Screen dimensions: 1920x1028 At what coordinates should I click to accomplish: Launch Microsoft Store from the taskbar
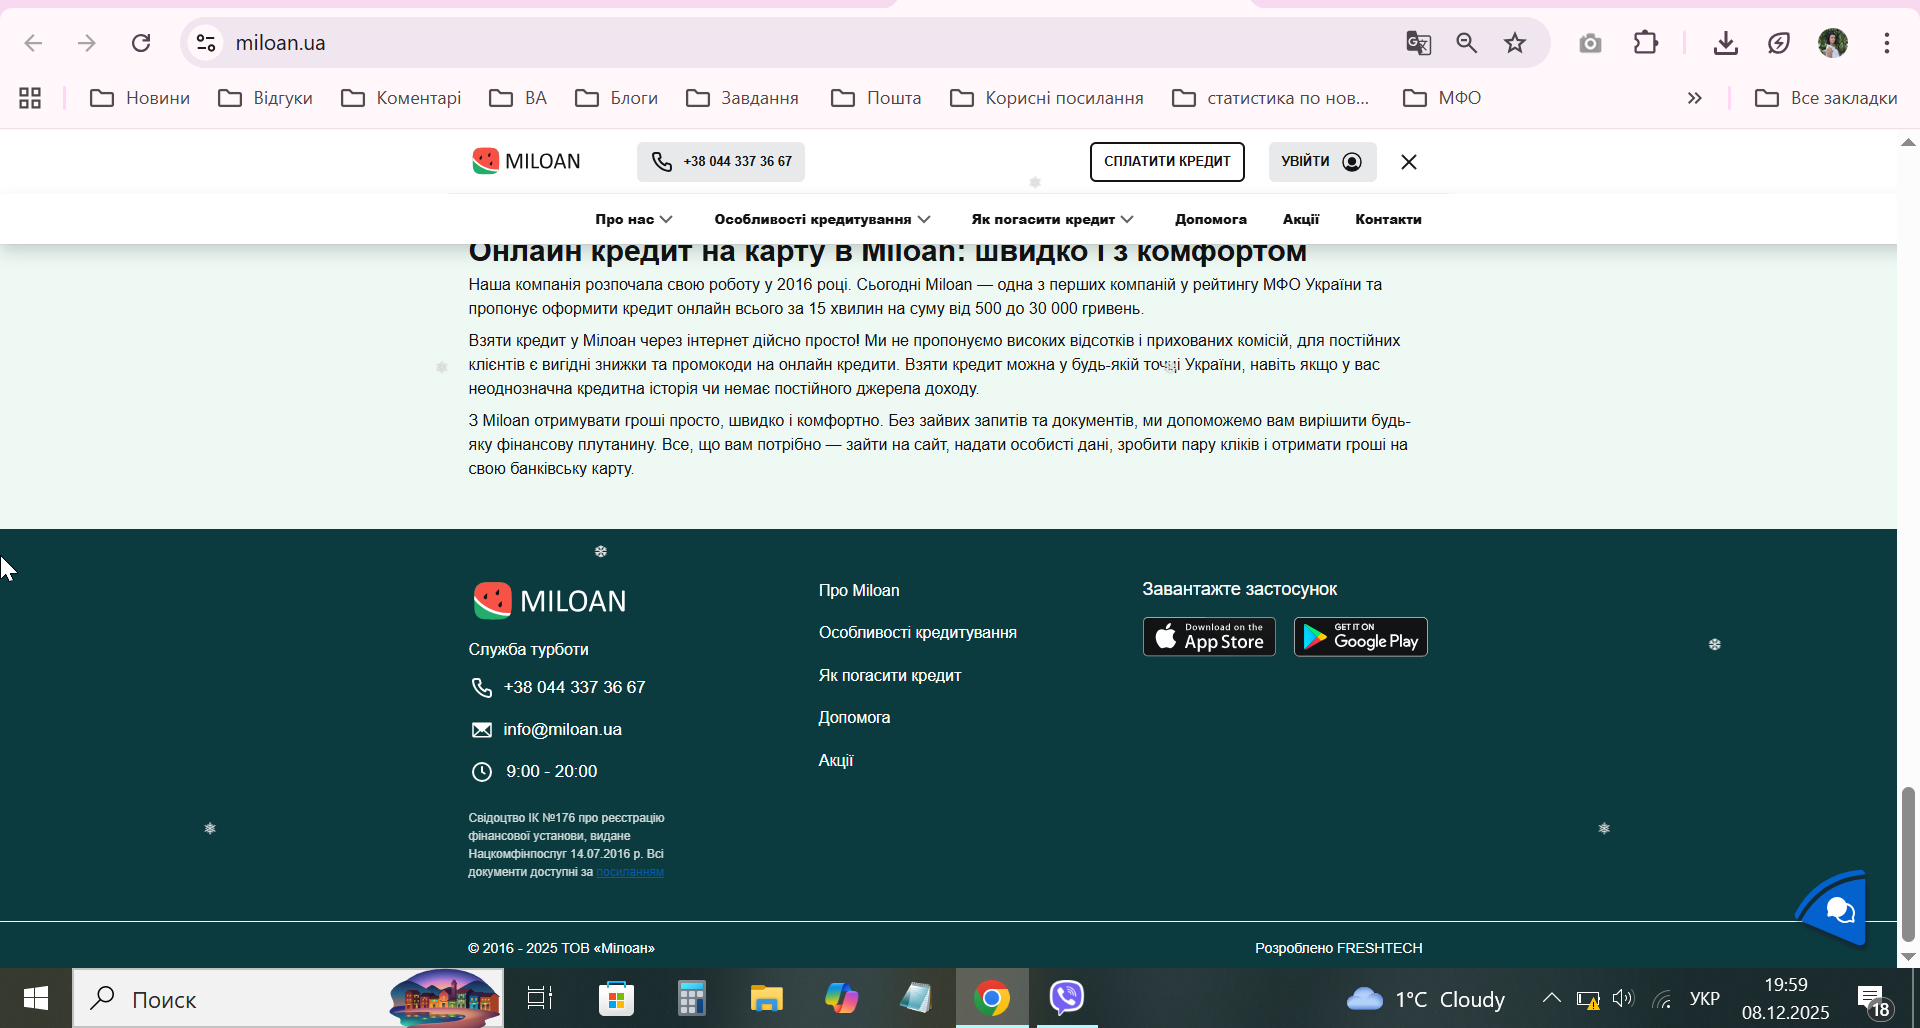pos(616,998)
